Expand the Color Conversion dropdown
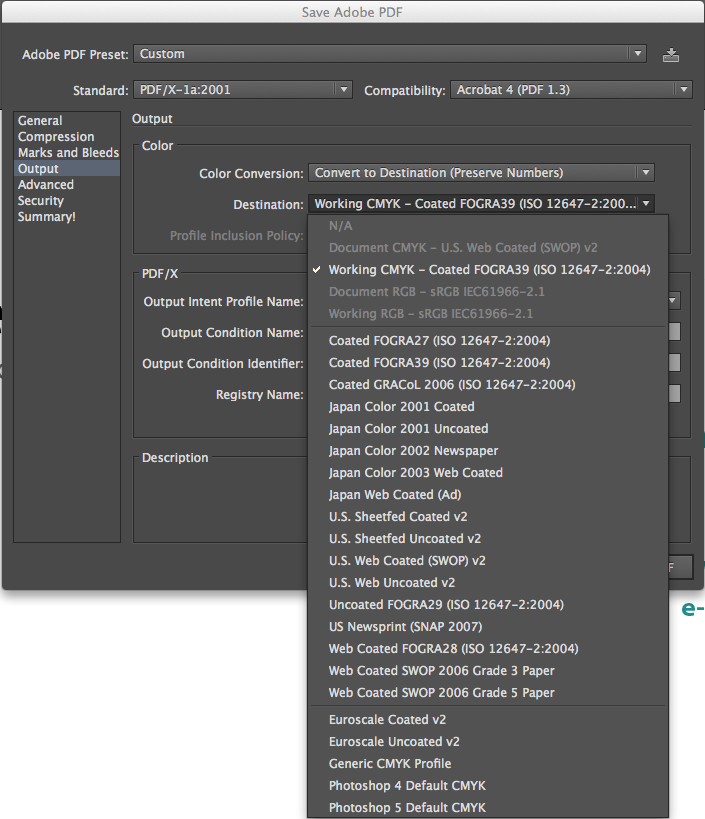 click(481, 173)
